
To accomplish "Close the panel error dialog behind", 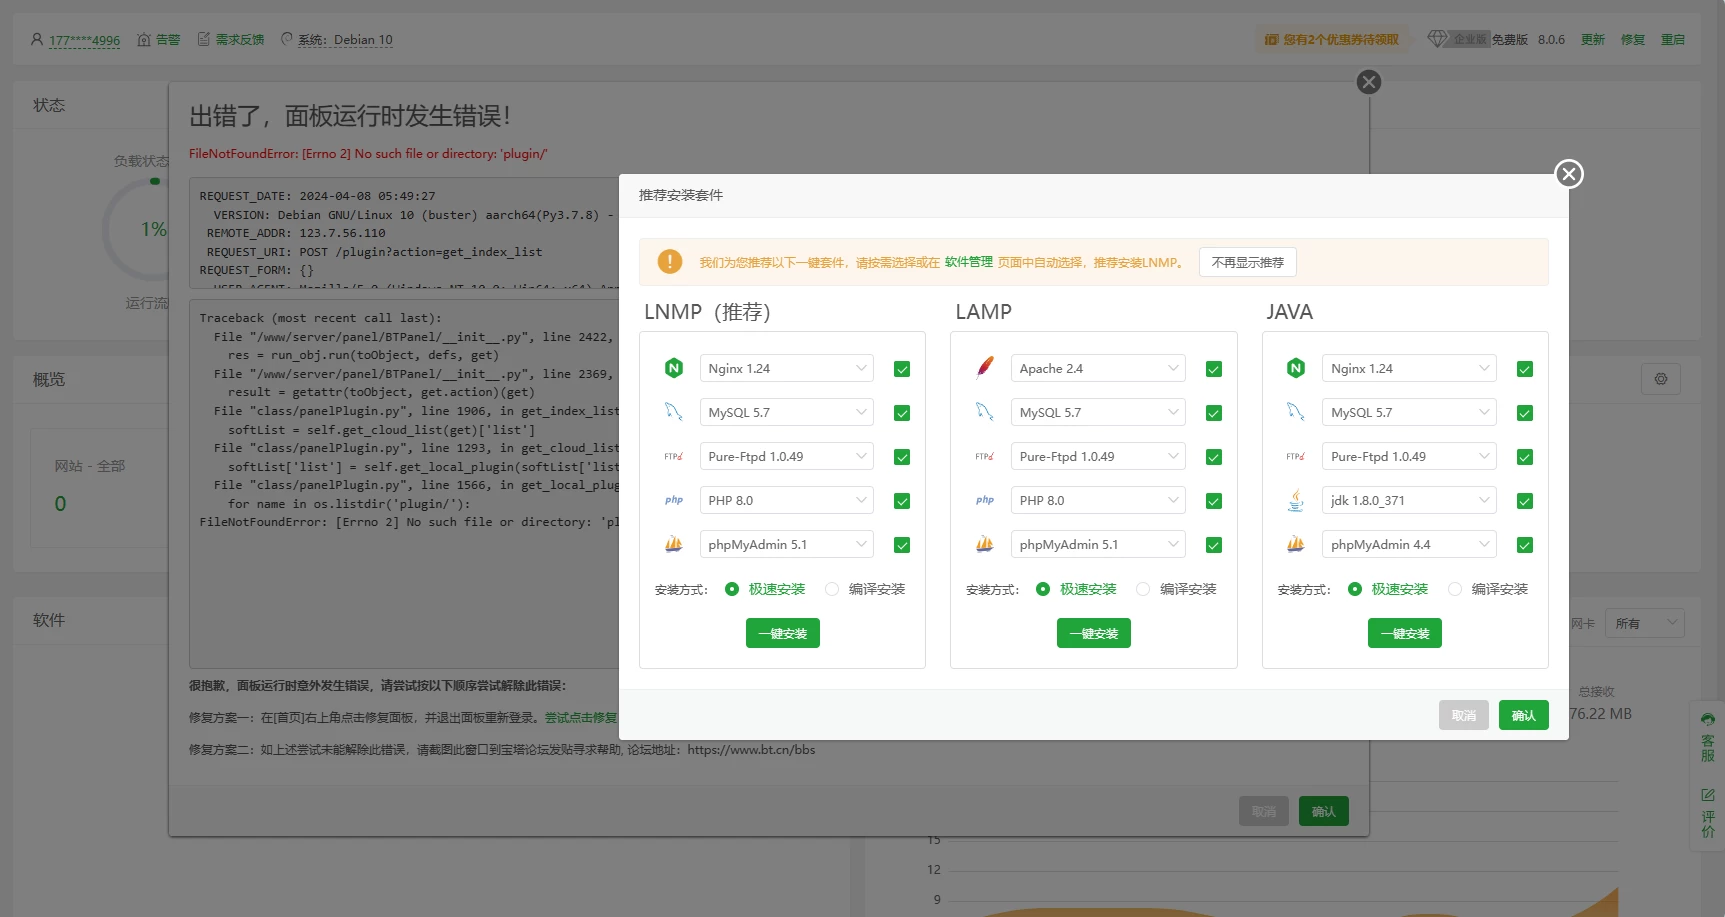I will click(1369, 82).
